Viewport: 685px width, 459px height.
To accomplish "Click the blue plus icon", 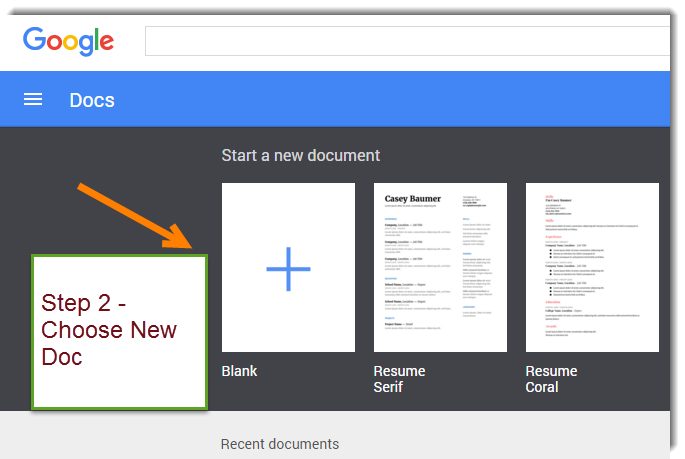I will tap(288, 268).
